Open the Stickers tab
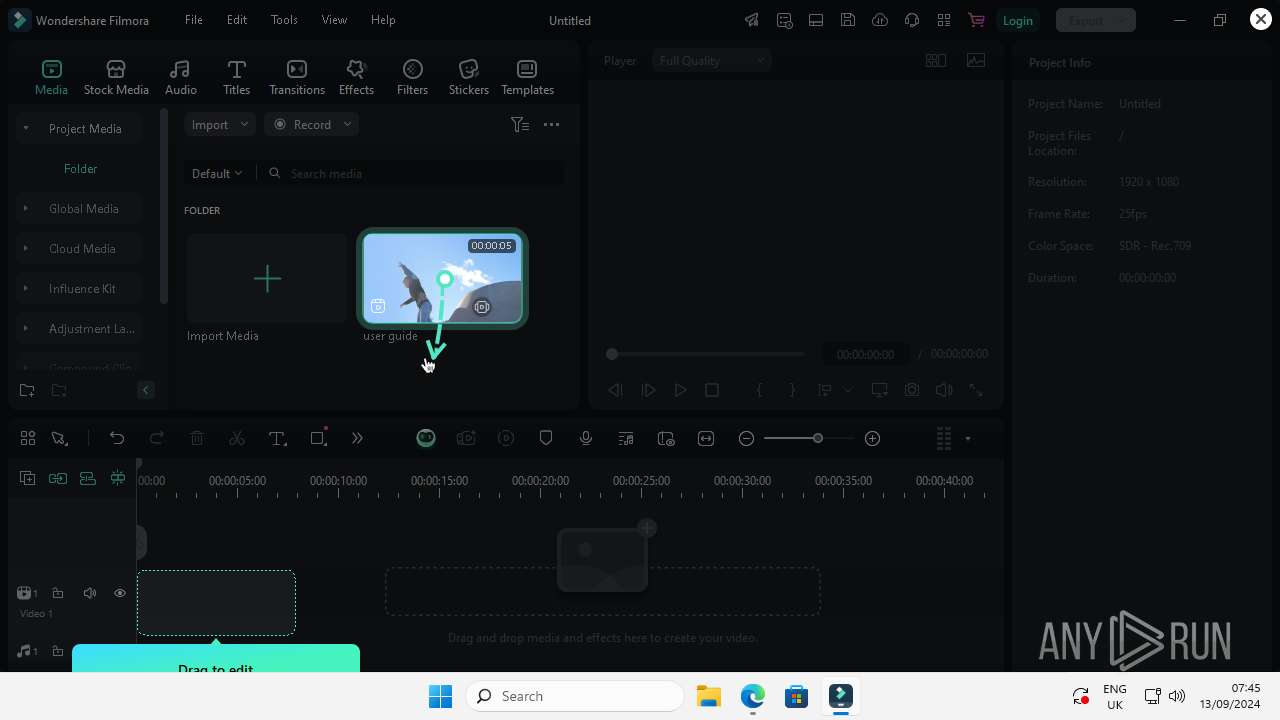 pos(468,77)
